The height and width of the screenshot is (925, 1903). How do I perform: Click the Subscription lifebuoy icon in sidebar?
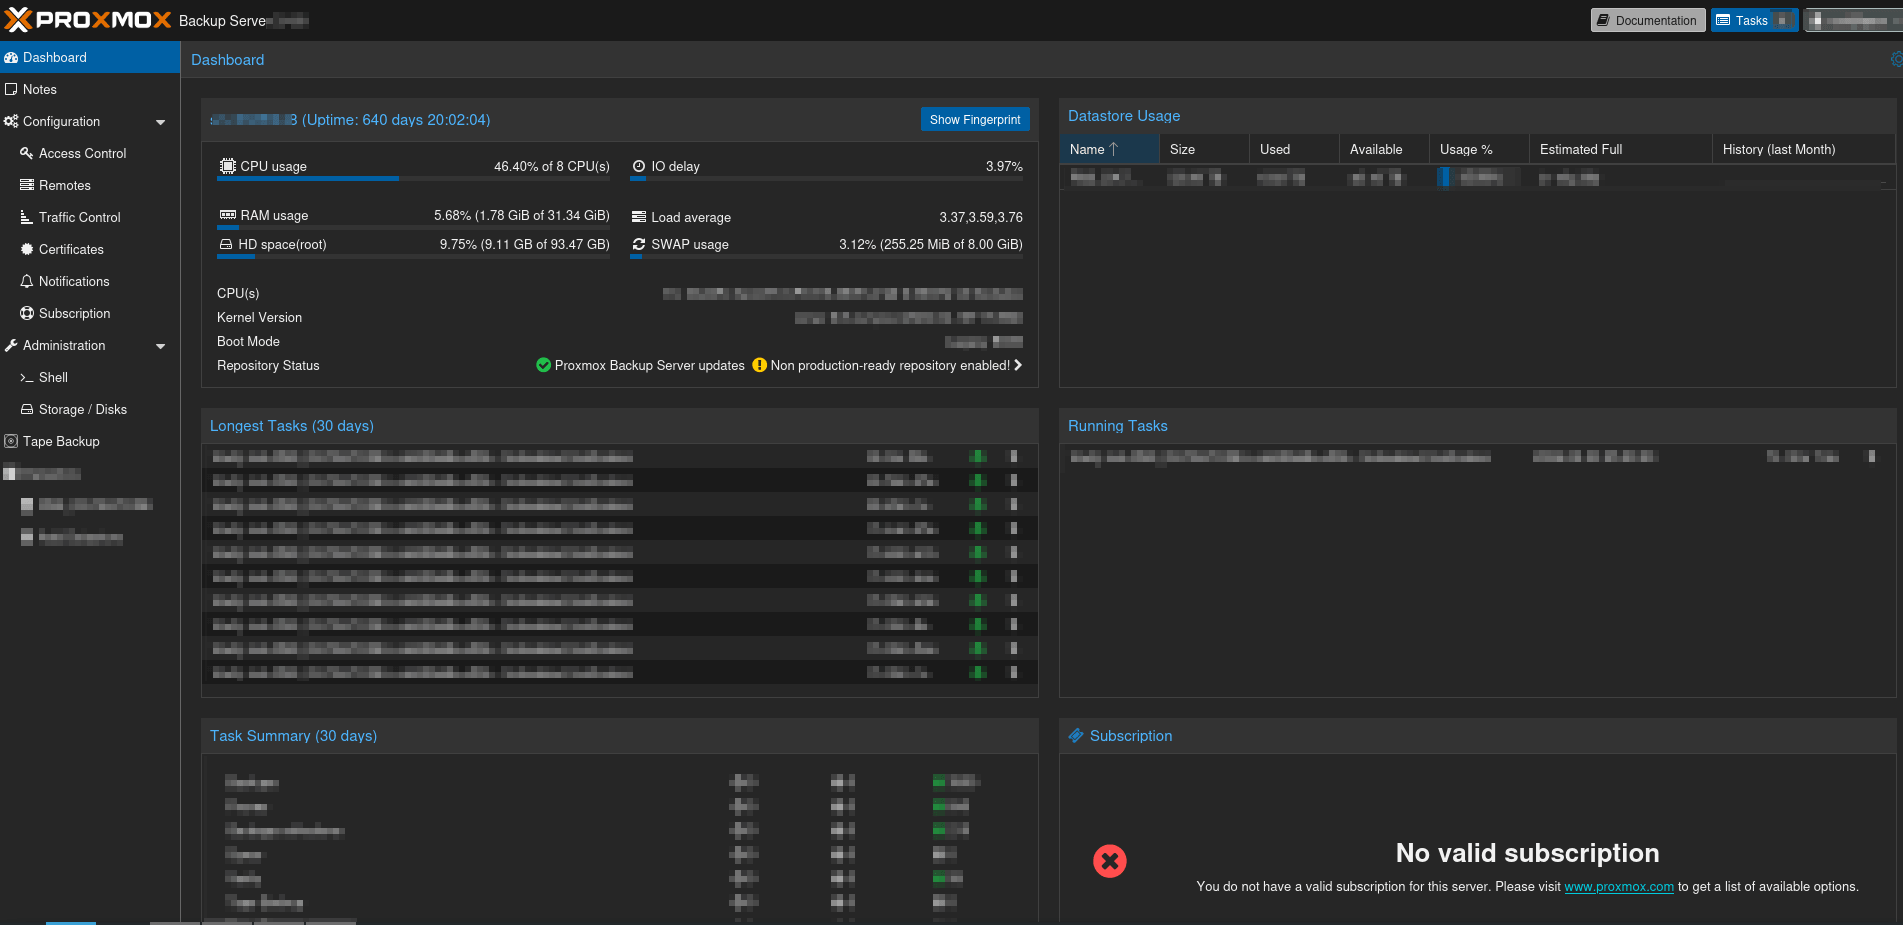[x=27, y=313]
